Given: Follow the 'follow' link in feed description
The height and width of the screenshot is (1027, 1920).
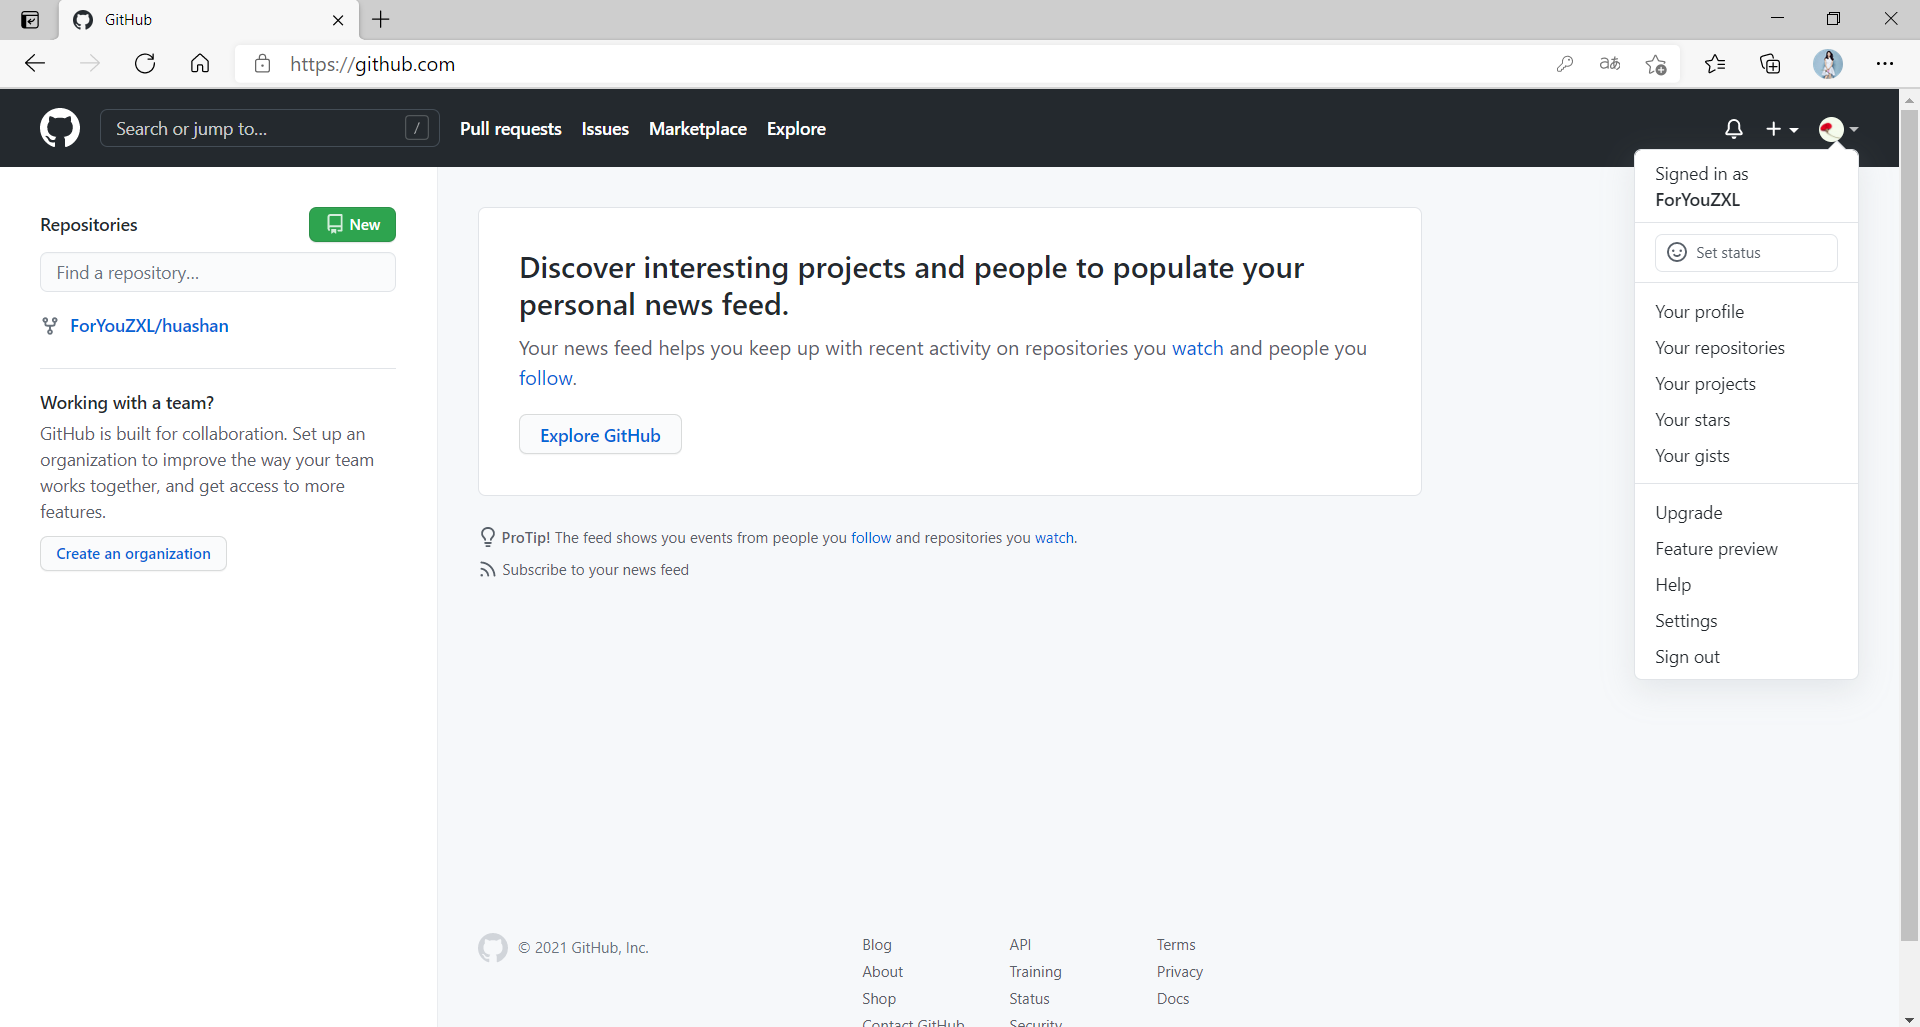Looking at the screenshot, I should (x=546, y=378).
